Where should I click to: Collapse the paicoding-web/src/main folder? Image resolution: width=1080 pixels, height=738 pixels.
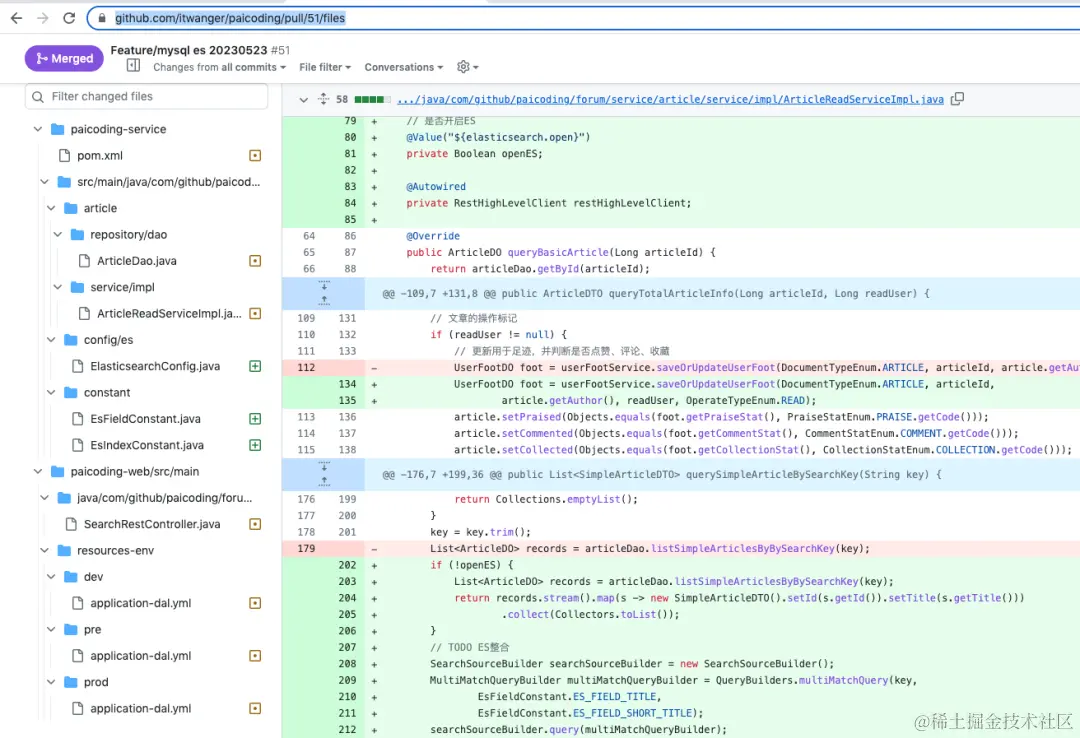[x=38, y=471]
